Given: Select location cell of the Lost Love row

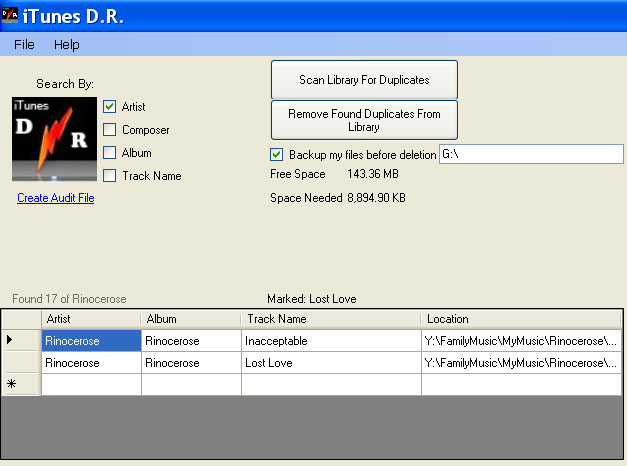Looking at the screenshot, I should tap(521, 363).
